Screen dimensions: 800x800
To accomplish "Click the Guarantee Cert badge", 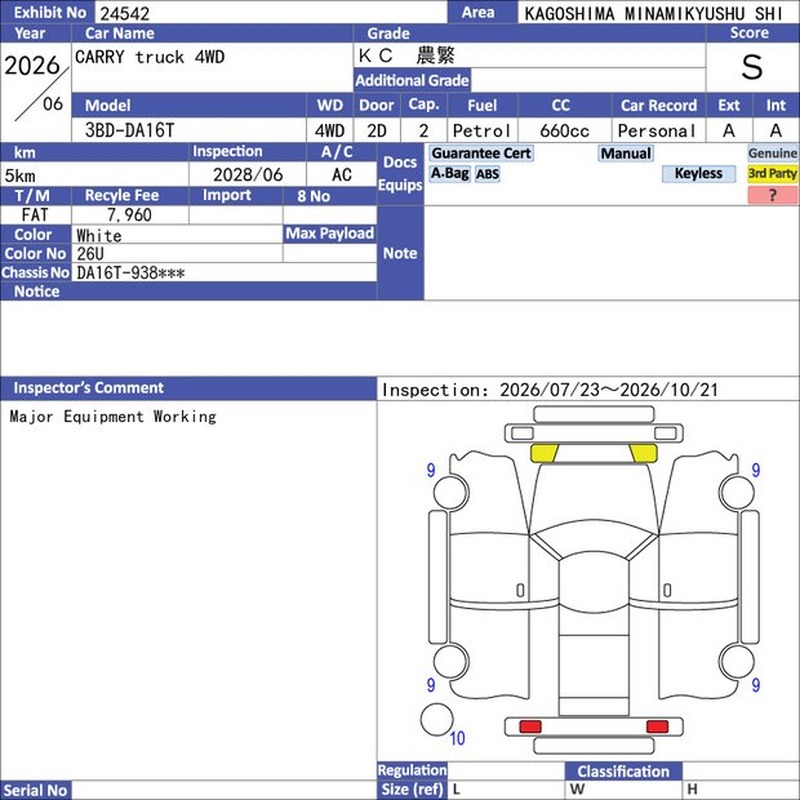I will pyautogui.click(x=481, y=153).
